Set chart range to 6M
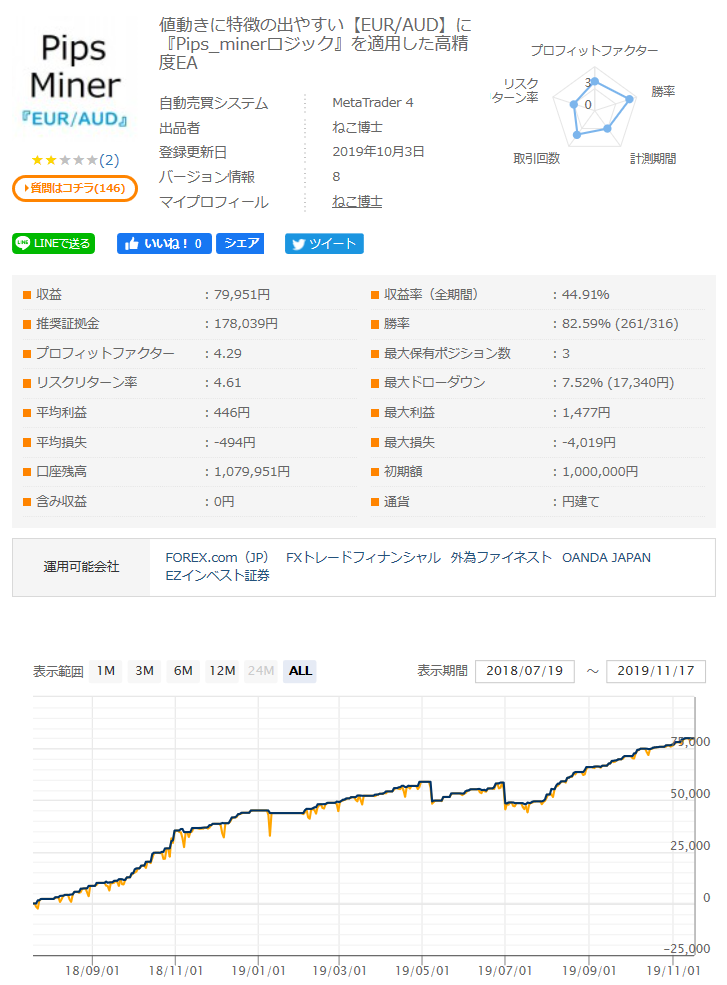Viewport: 727px width, 985px height. pos(183,671)
